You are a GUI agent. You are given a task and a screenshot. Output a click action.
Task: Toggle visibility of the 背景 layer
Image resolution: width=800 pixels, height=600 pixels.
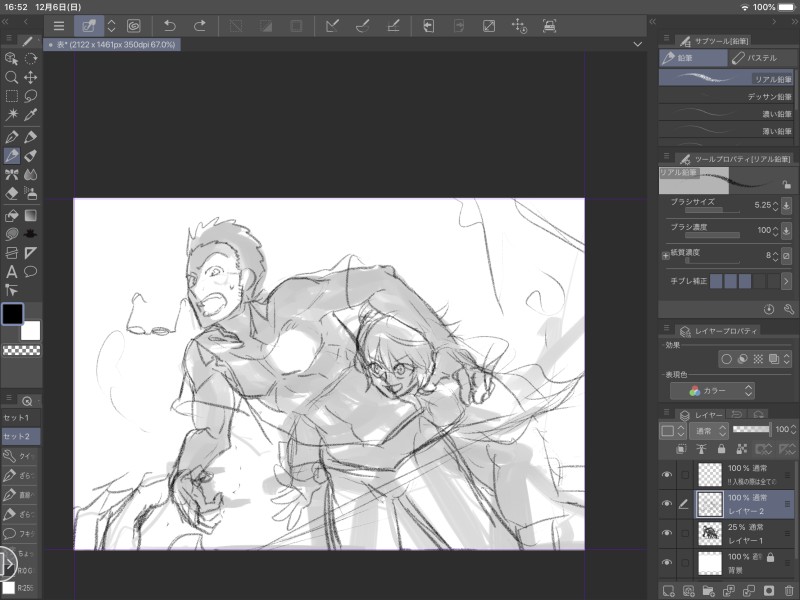(666, 562)
